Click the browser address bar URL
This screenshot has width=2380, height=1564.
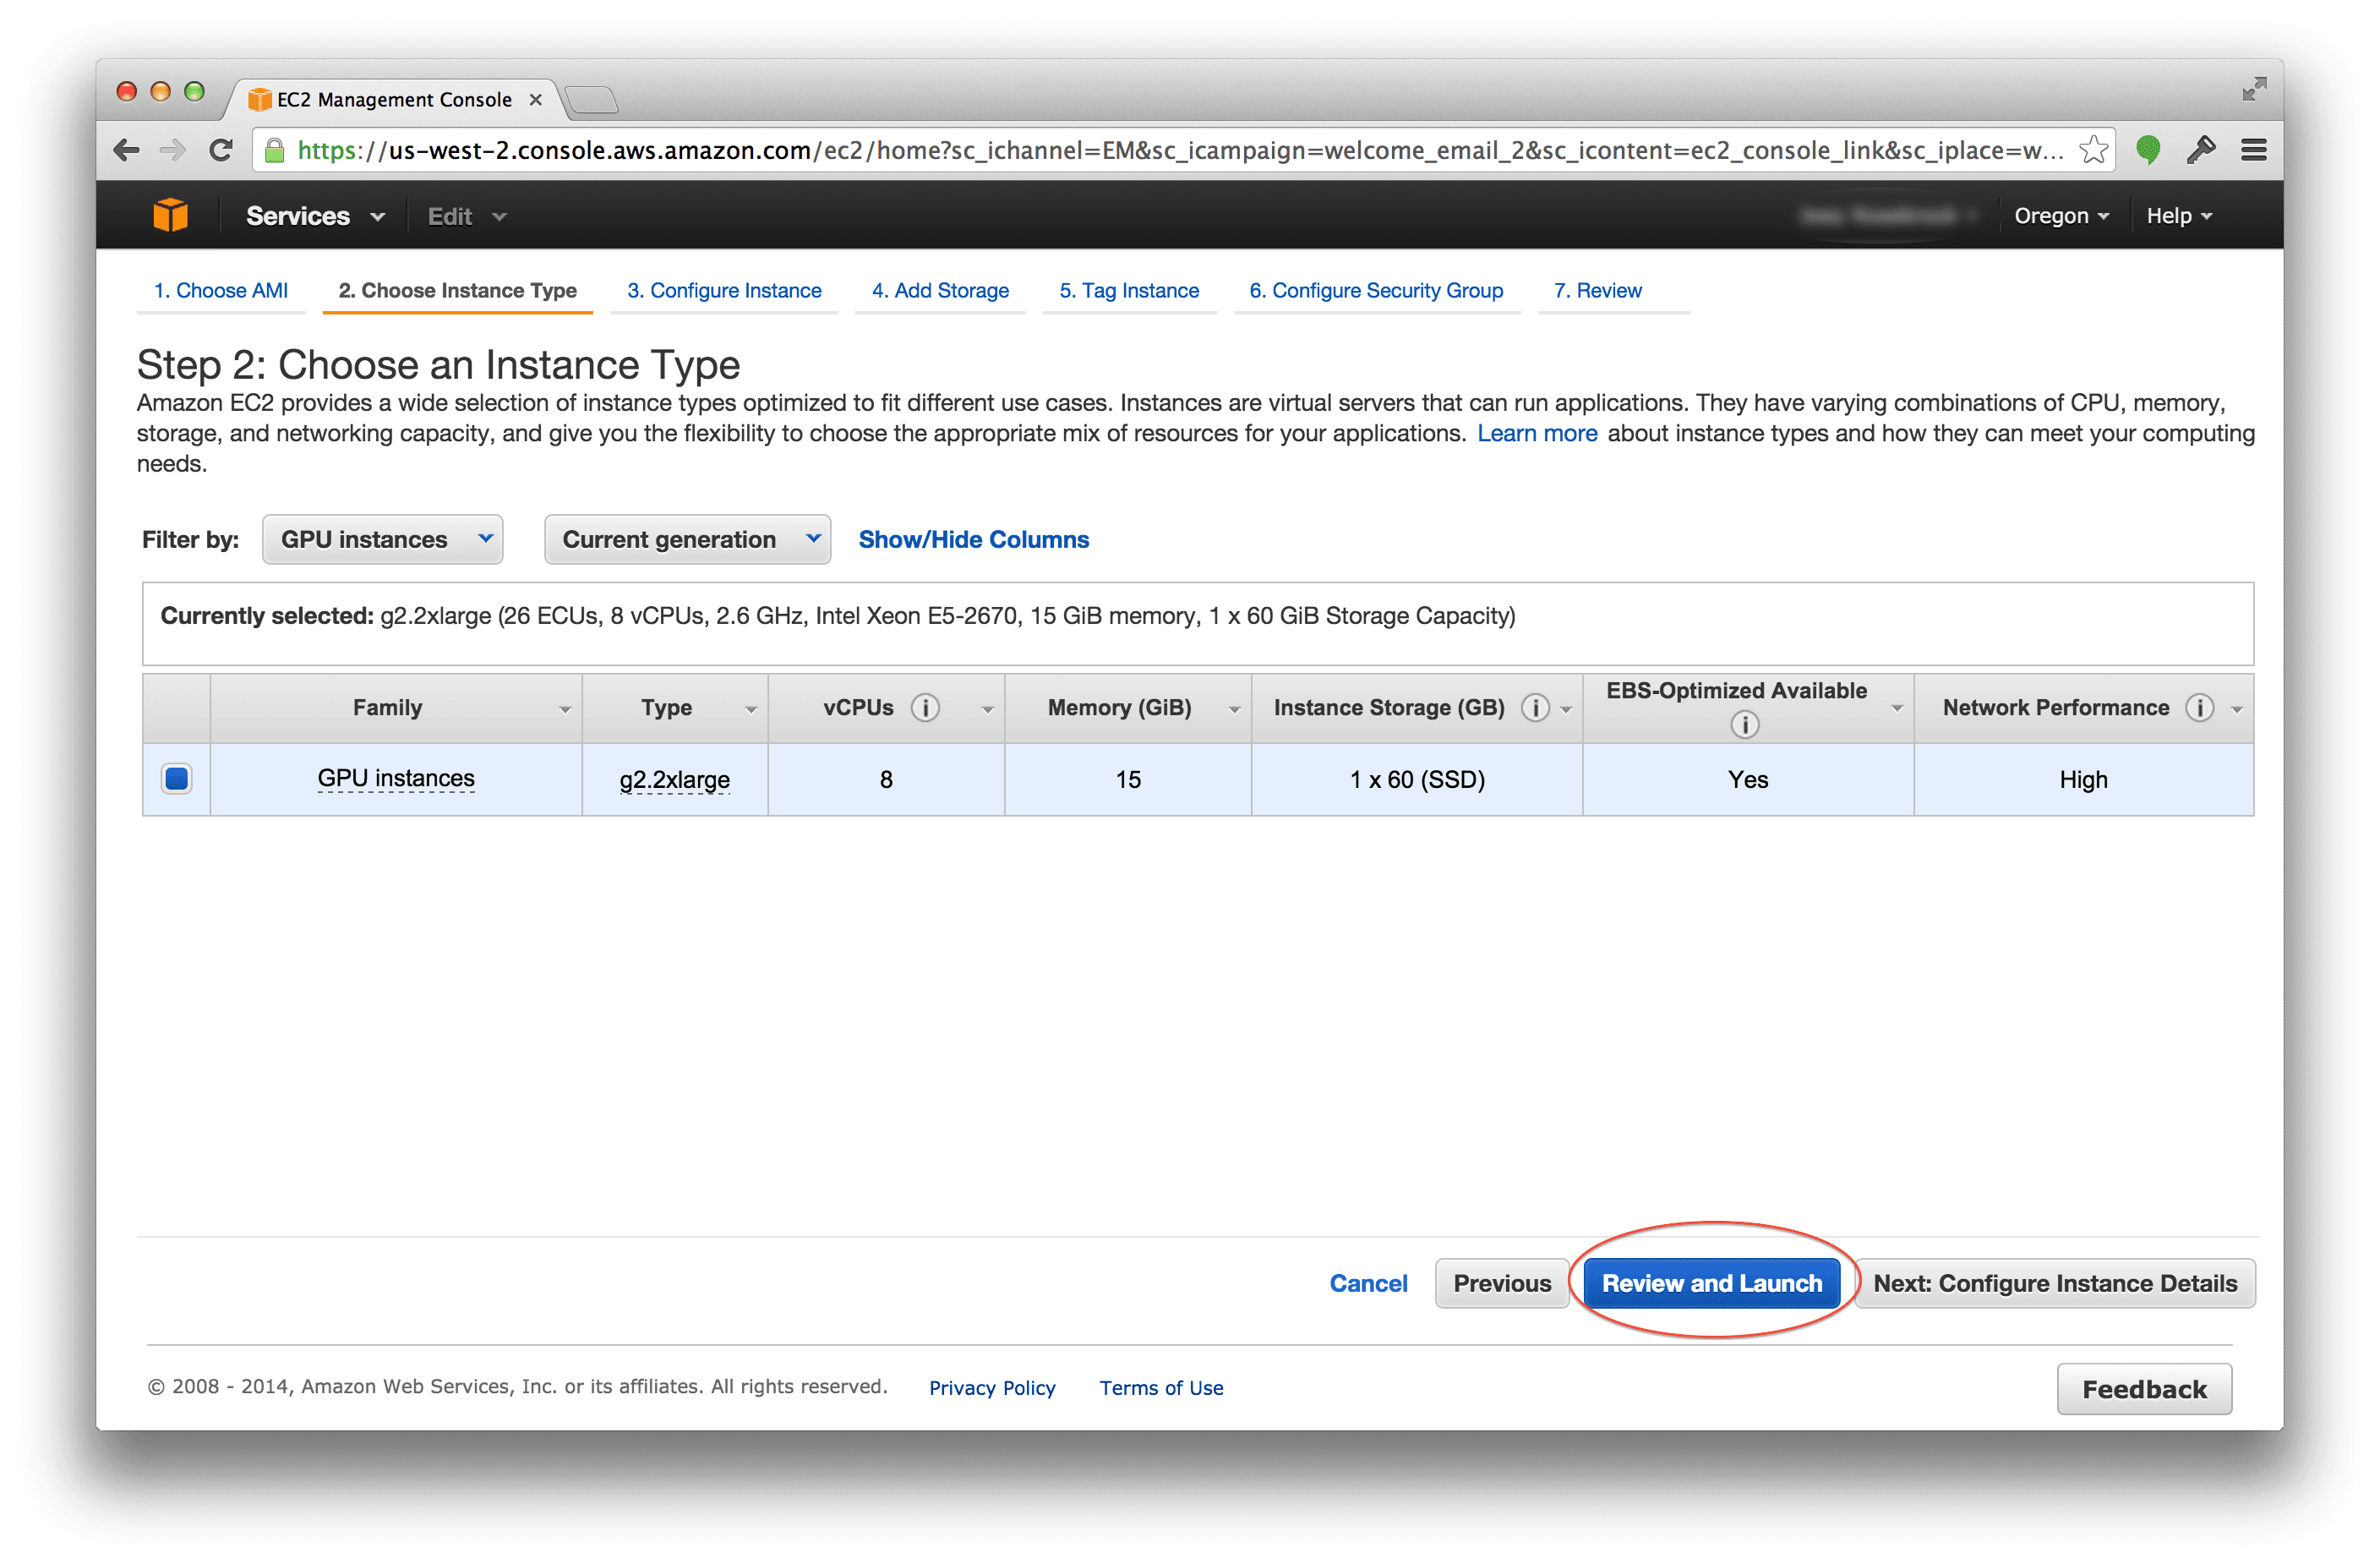[1180, 150]
